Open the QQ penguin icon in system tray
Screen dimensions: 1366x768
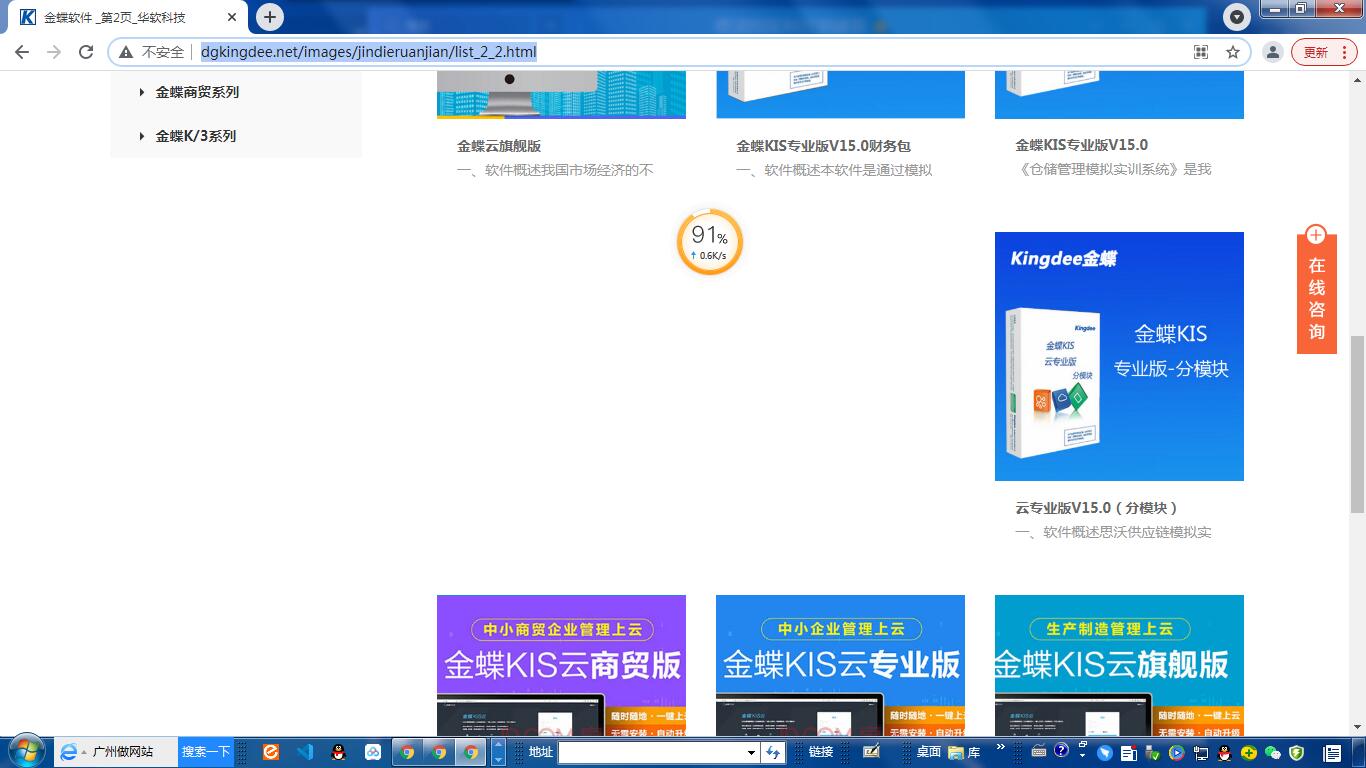coord(1224,753)
